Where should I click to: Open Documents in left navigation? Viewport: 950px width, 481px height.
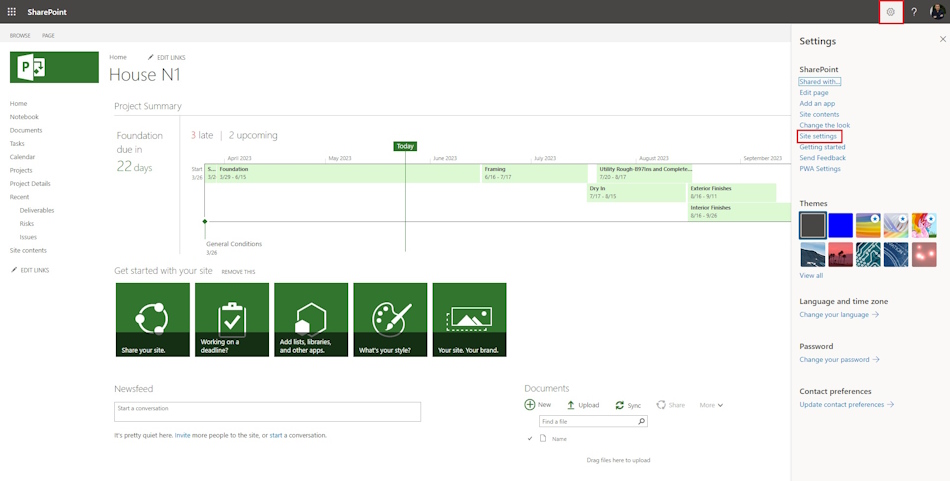pyautogui.click(x=26, y=130)
